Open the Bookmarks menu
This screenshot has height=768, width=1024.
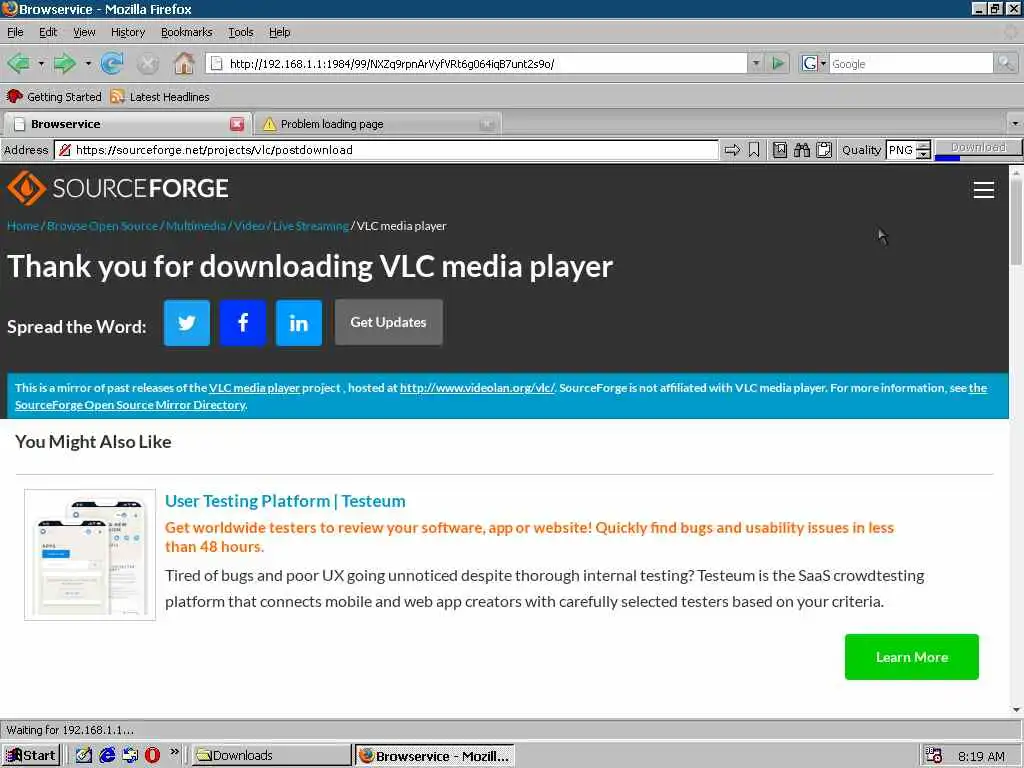187,32
